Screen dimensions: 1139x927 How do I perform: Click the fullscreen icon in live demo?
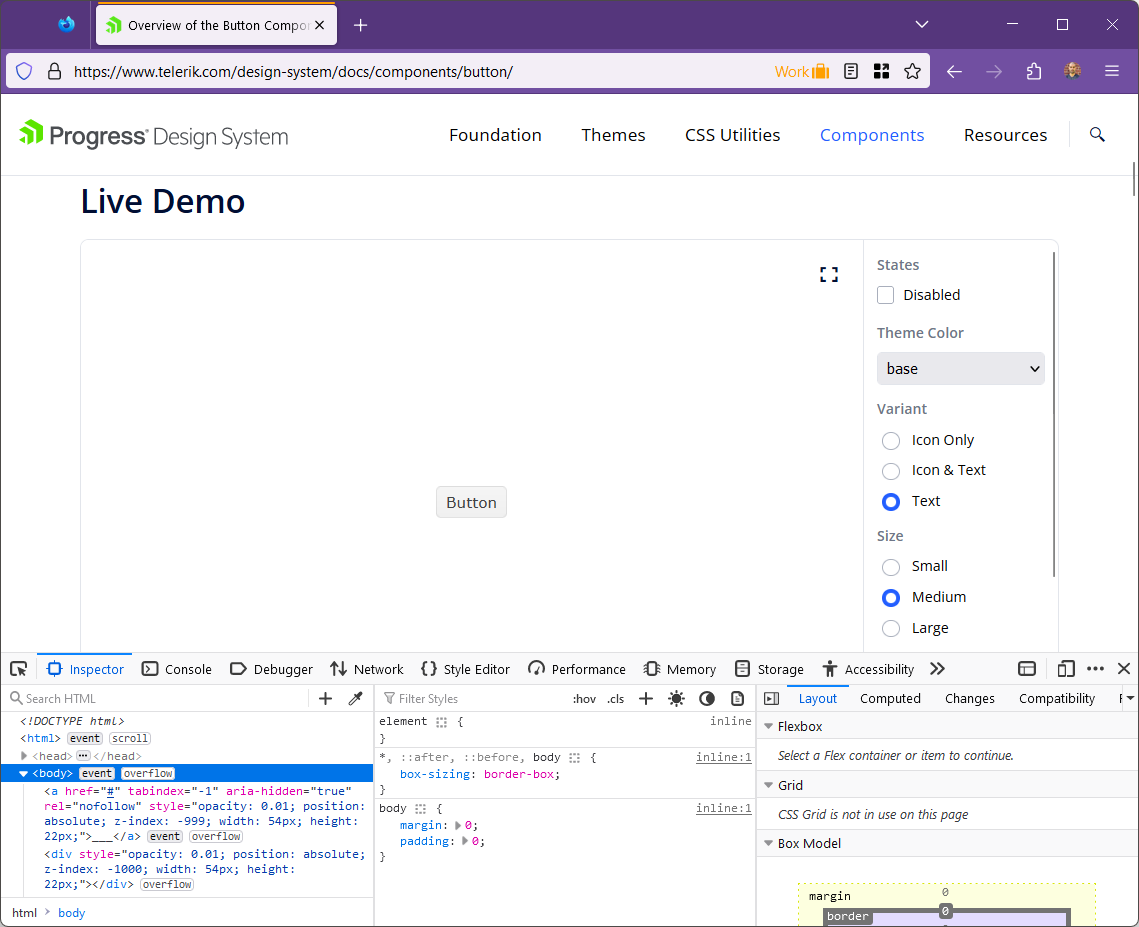click(x=828, y=275)
